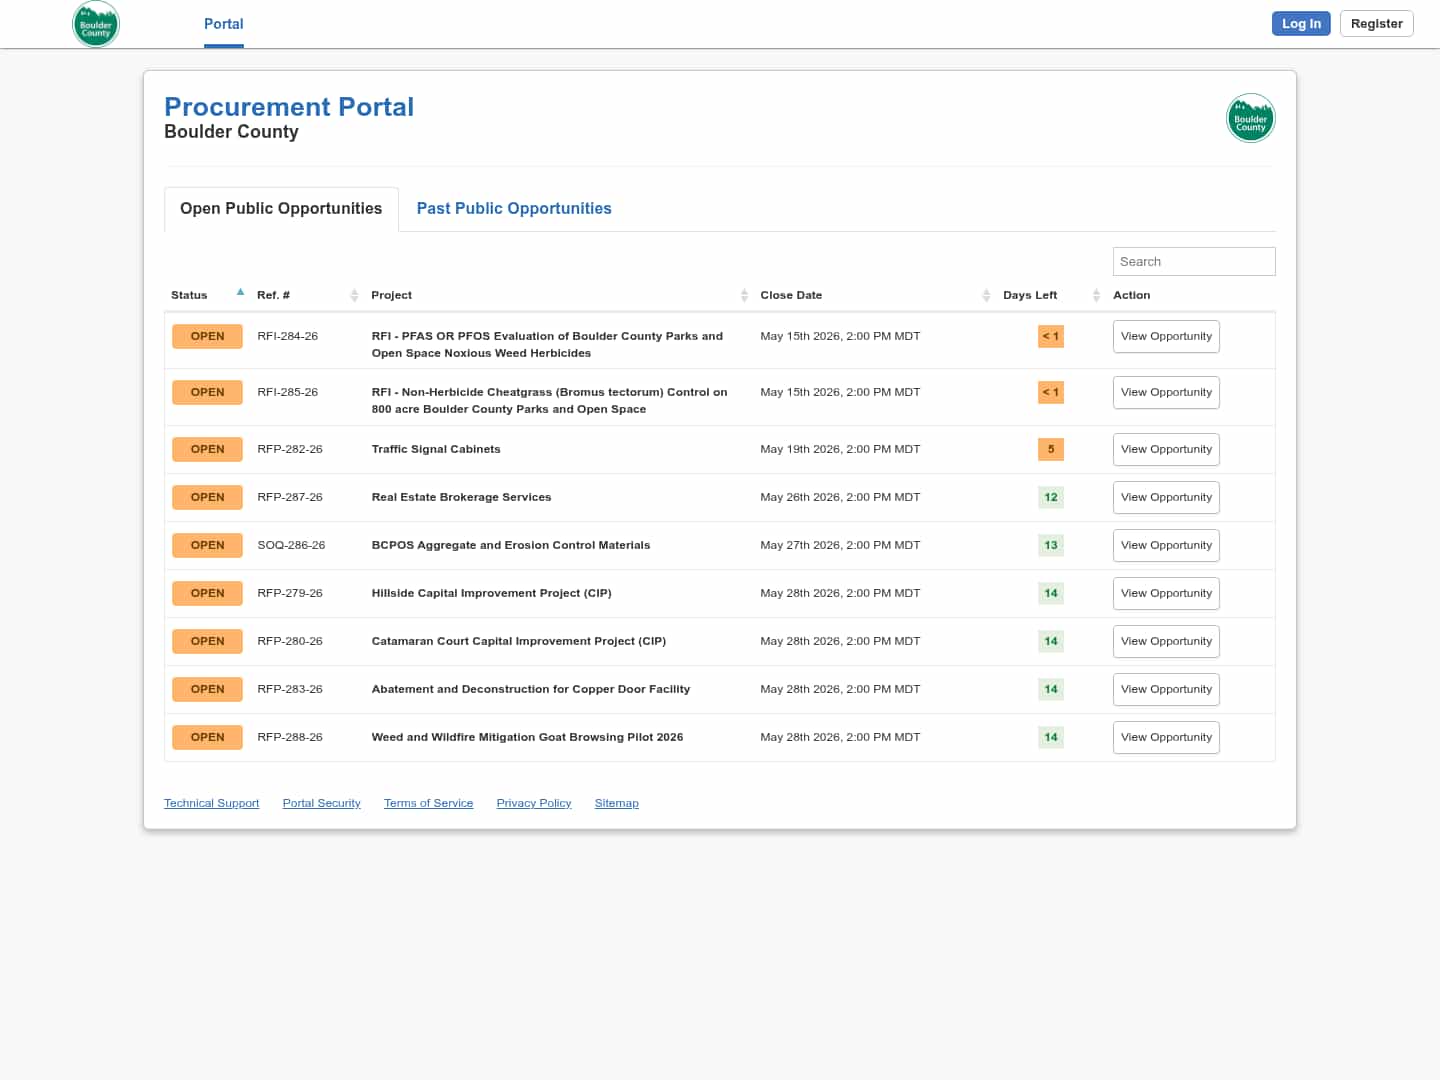
Task: Click the OPEN status badge for RFI-284-26
Action: pyautogui.click(x=207, y=336)
